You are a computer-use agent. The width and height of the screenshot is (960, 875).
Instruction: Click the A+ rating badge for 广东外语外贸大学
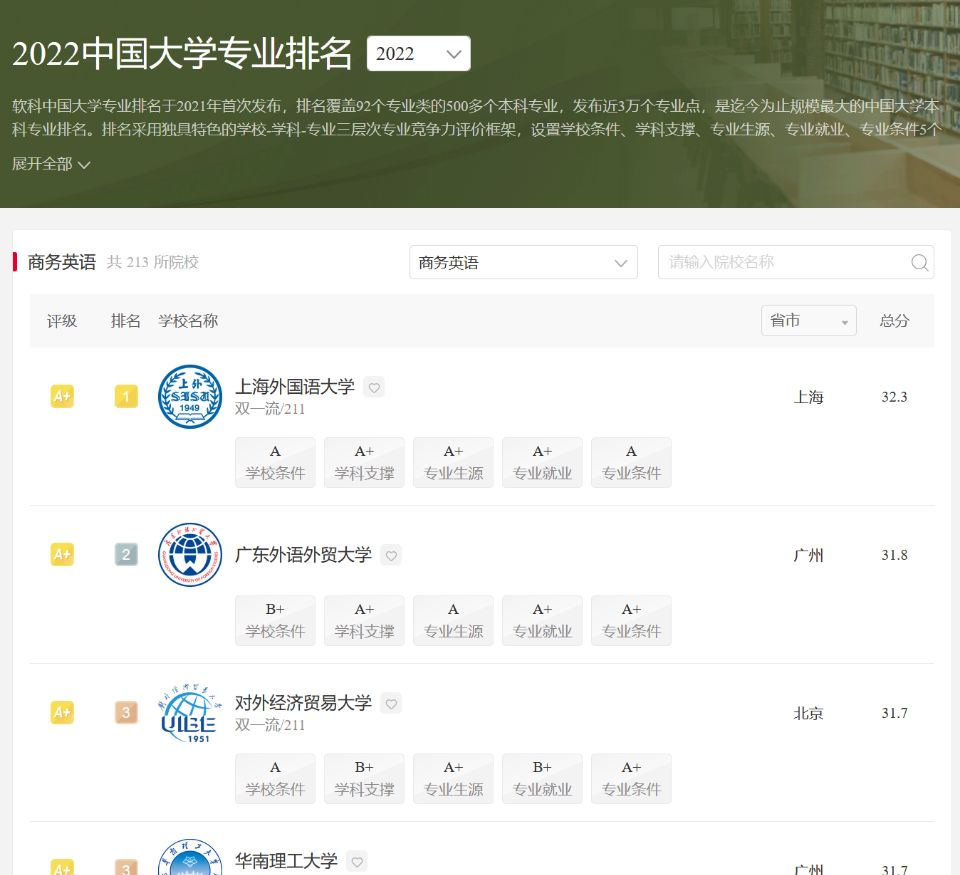[62, 555]
